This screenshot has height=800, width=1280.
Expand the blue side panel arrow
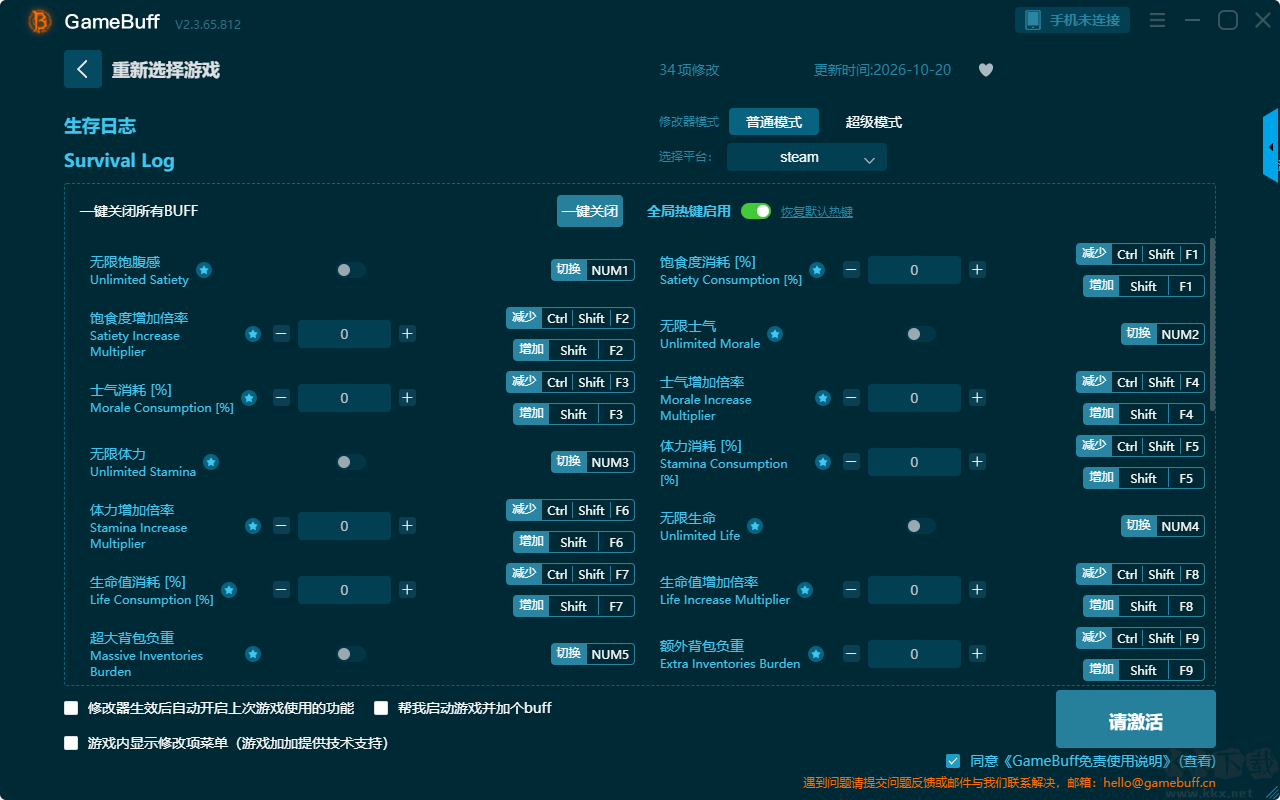tap(1271, 146)
